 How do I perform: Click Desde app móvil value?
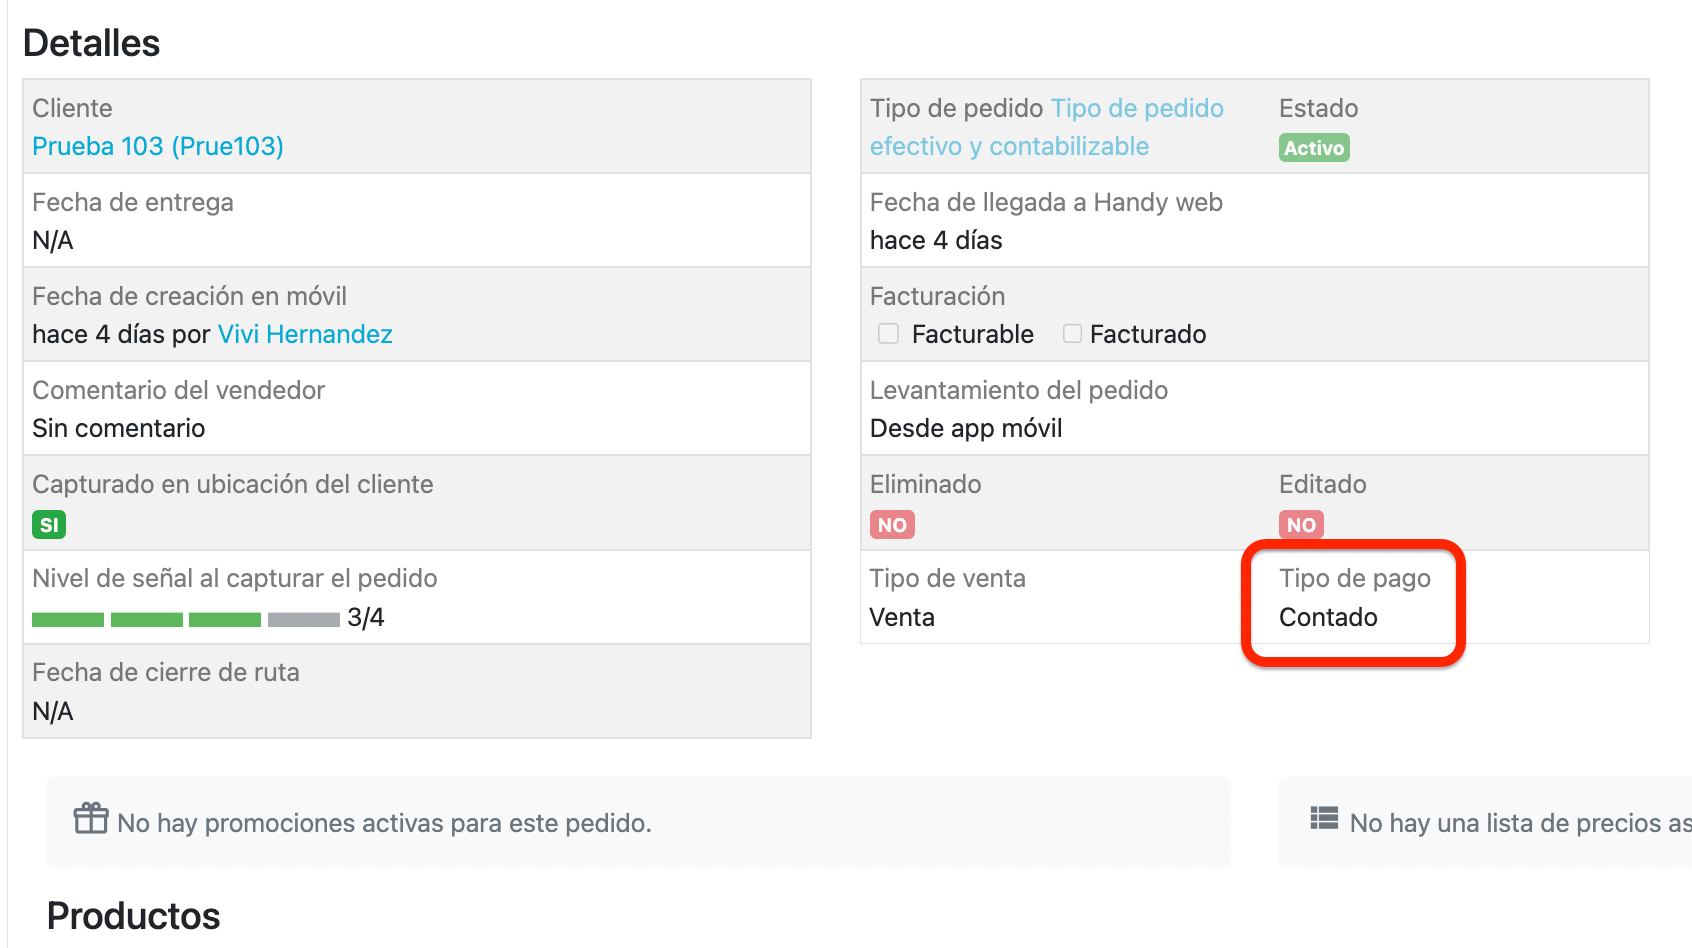(966, 428)
